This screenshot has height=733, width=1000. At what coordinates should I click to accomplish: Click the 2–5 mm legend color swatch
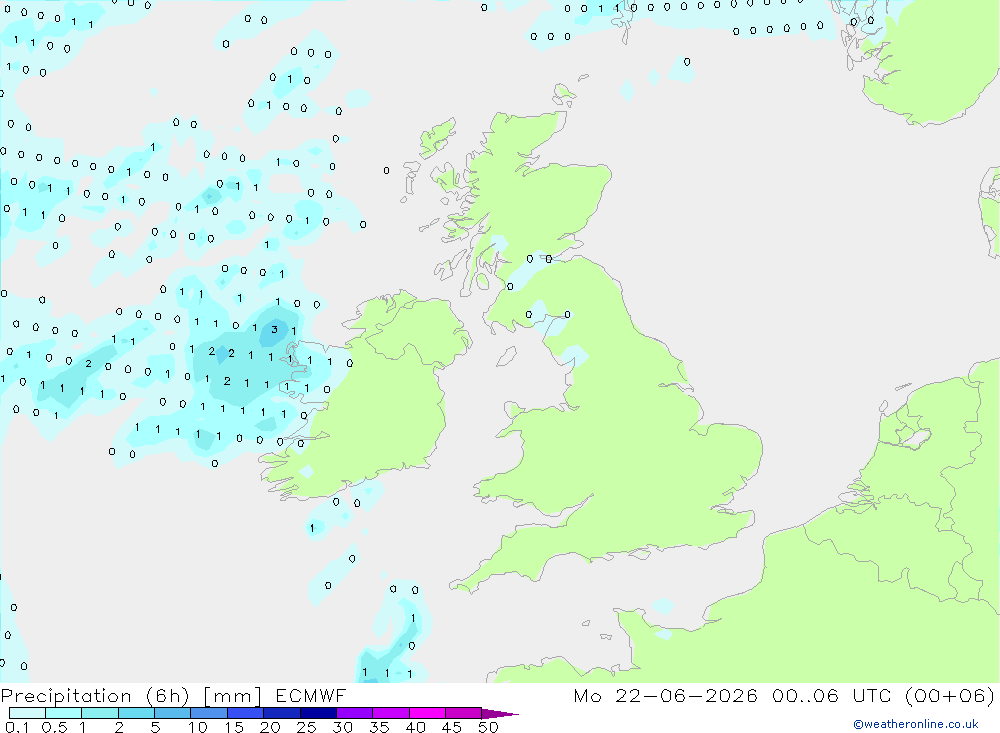136,713
